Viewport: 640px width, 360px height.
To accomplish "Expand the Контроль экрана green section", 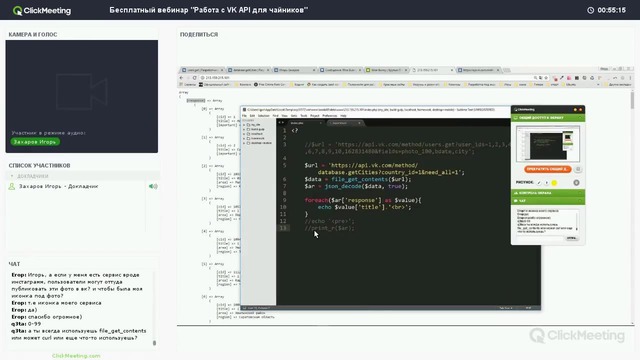I will (548, 193).
